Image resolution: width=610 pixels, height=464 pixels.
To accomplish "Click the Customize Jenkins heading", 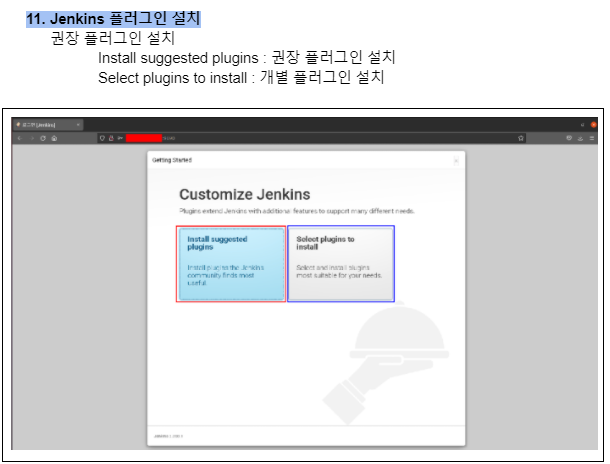I will click(245, 194).
